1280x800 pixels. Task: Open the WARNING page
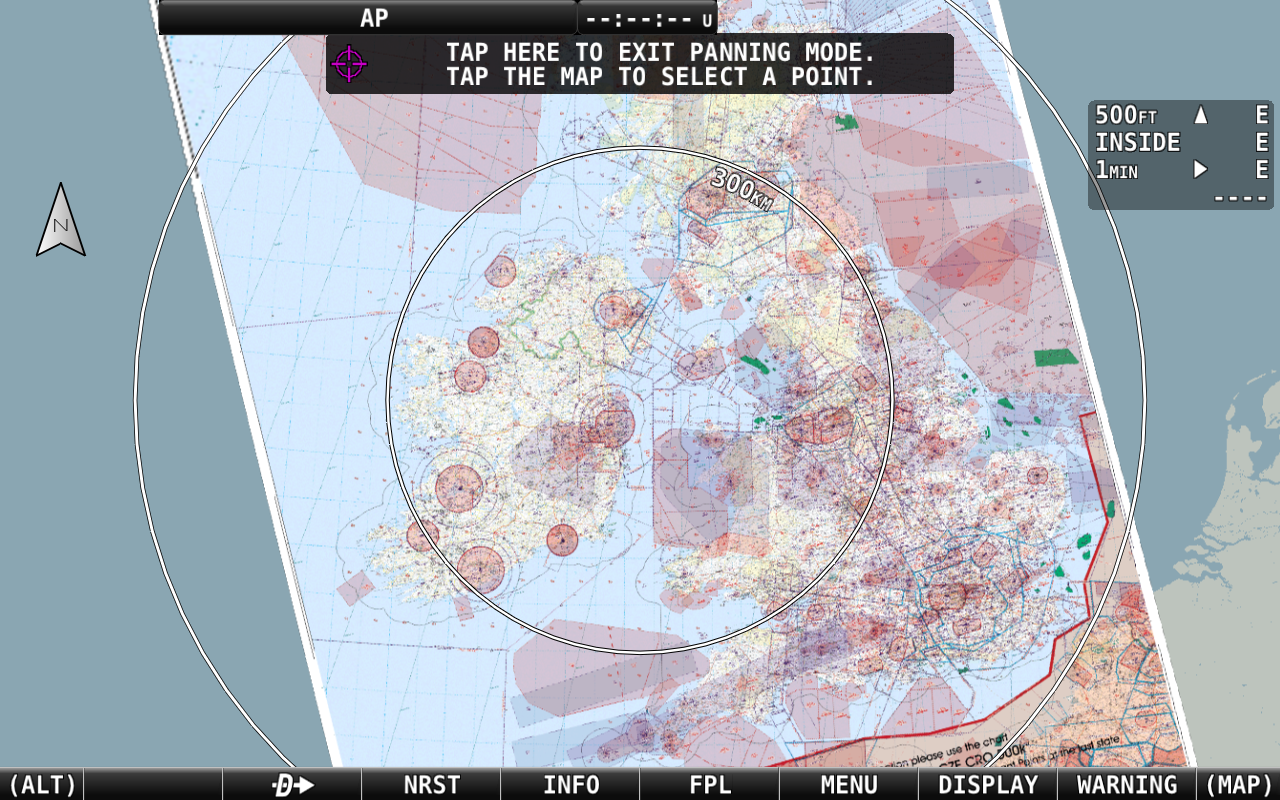(x=1126, y=785)
